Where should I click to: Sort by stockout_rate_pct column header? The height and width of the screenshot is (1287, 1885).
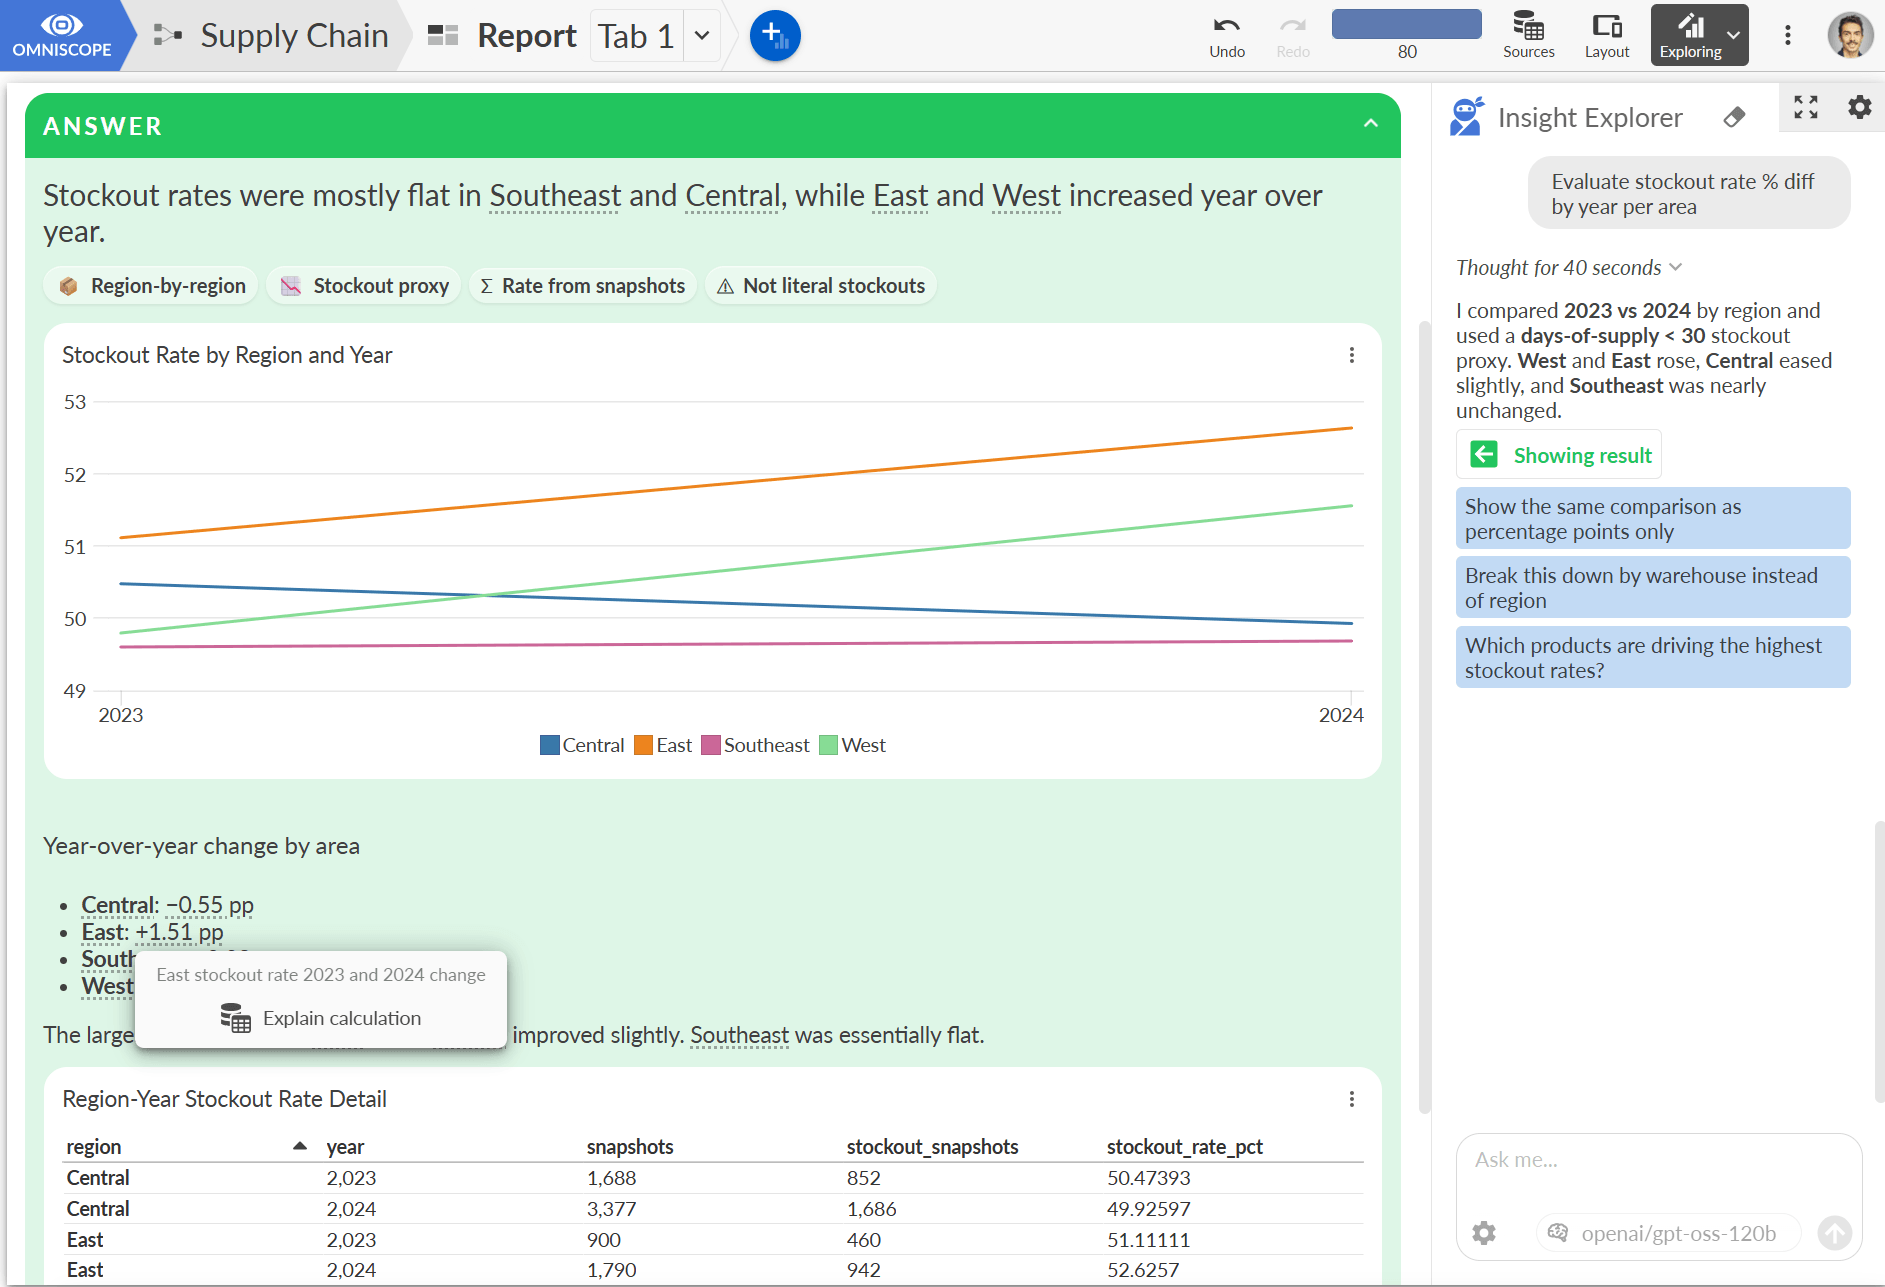(x=1184, y=1147)
